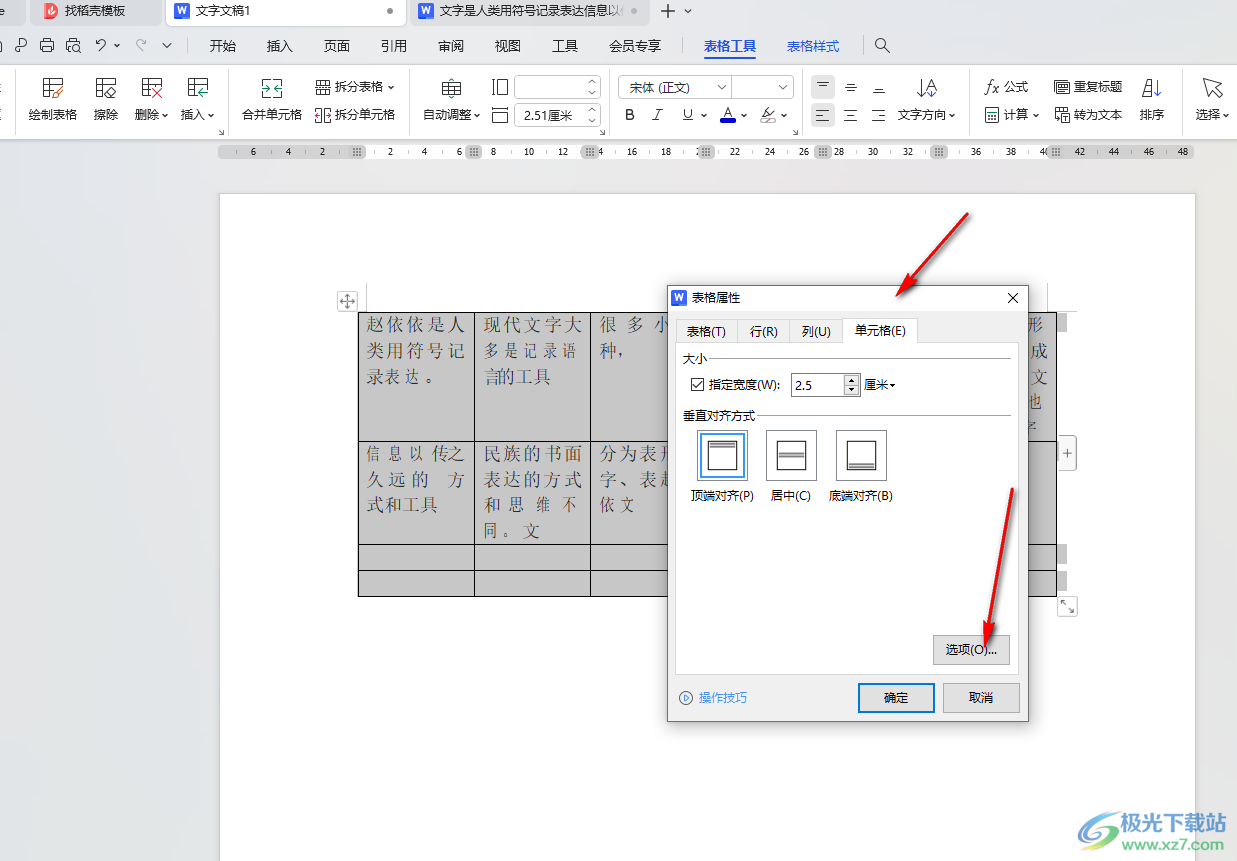The width and height of the screenshot is (1237, 861).
Task: Click new tab plus button
Action: click(668, 11)
